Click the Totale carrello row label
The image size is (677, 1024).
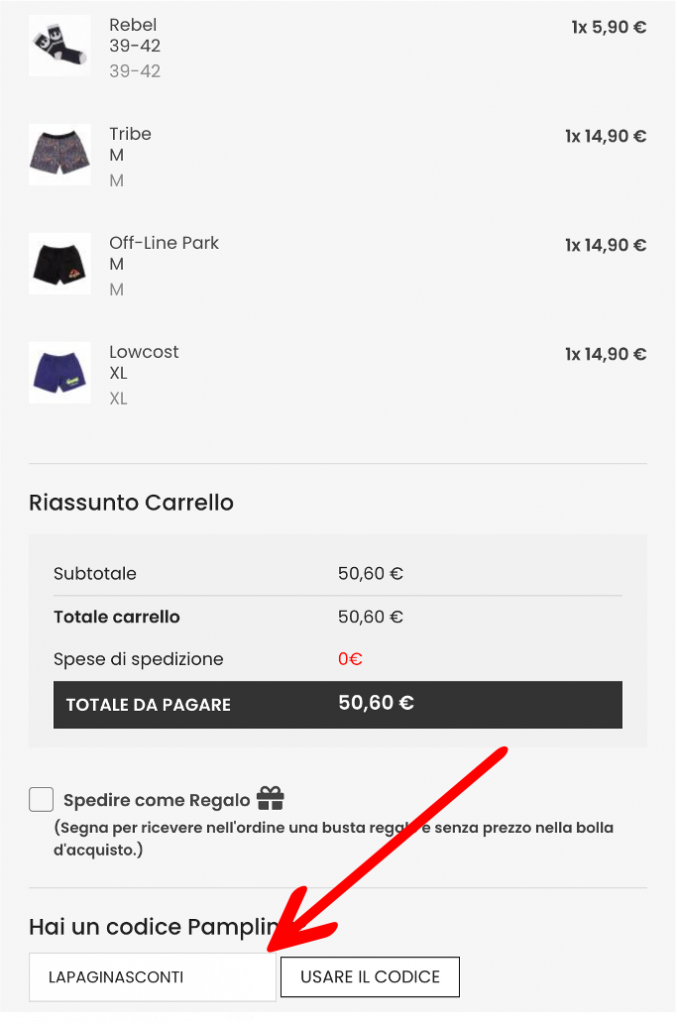point(117,617)
